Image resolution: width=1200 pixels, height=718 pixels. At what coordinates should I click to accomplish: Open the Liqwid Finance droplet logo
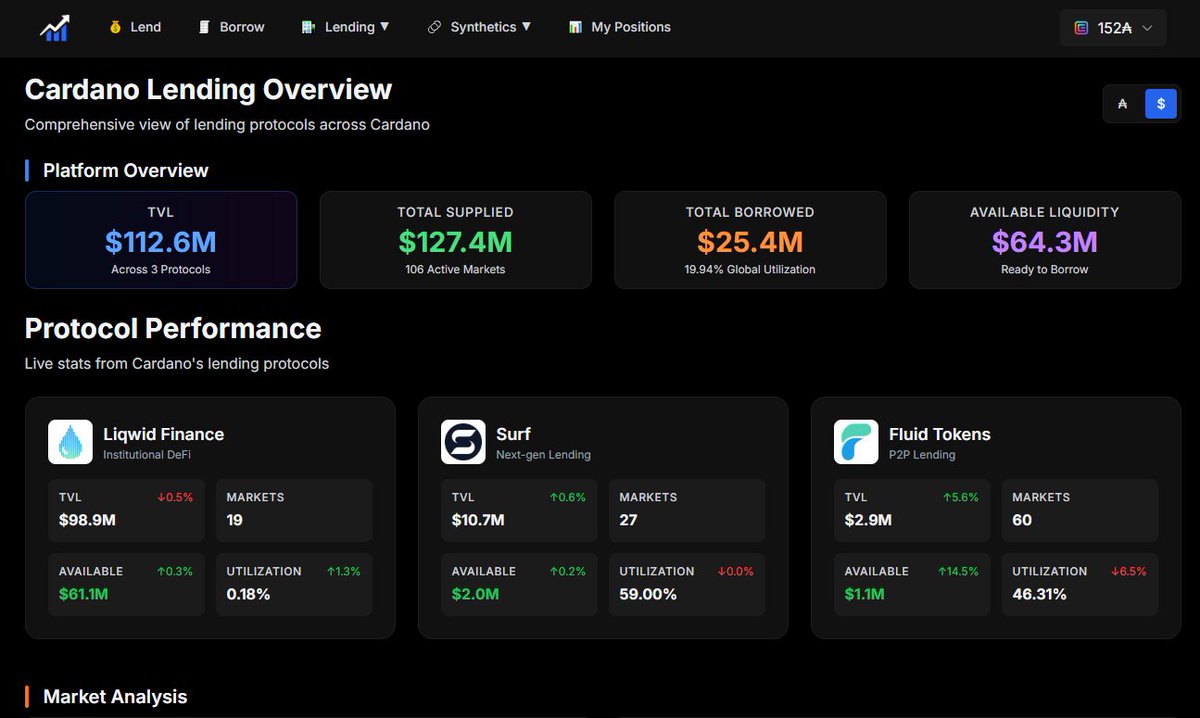click(69, 441)
